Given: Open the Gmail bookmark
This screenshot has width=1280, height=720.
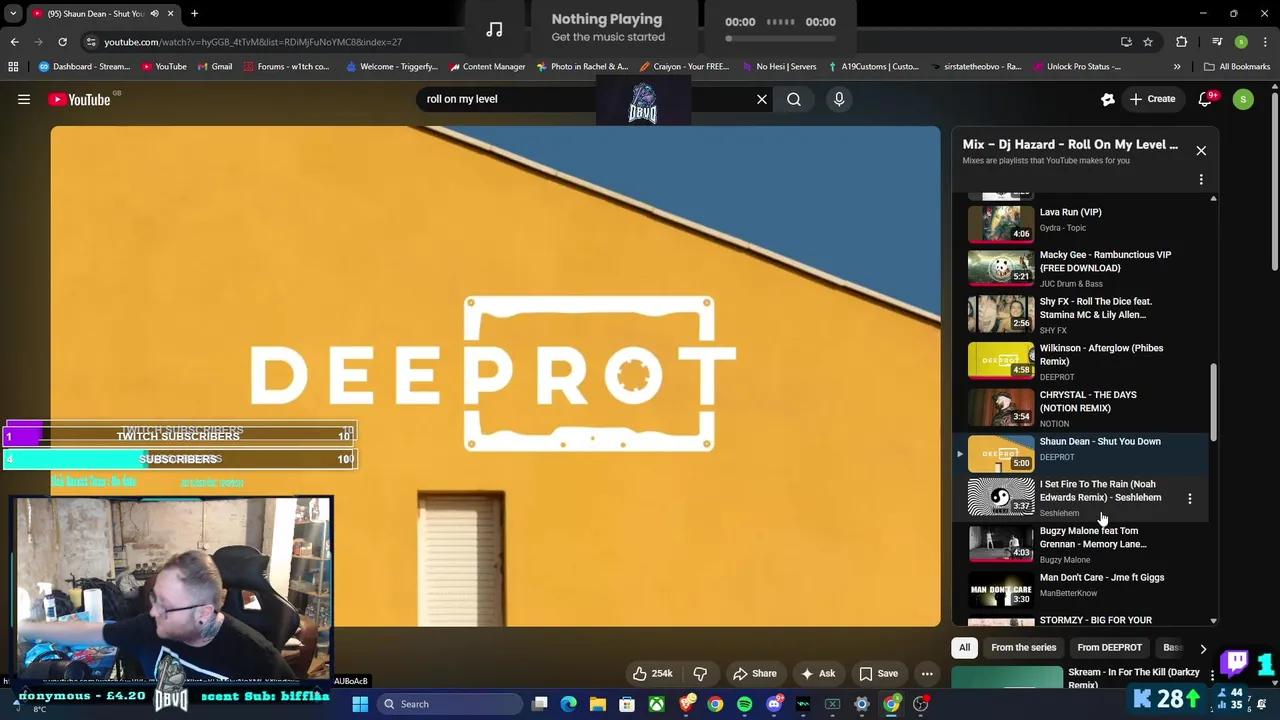Looking at the screenshot, I should [x=214, y=67].
